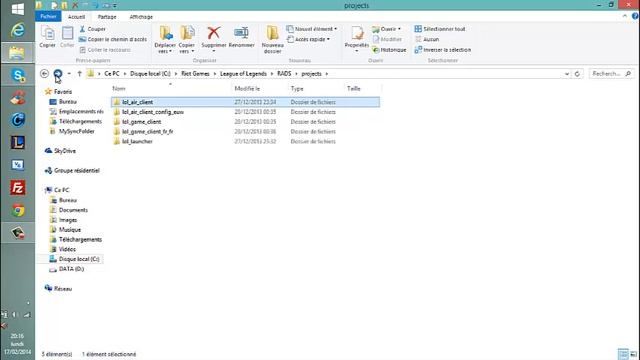Open Google Chrome from the taskbar
The image size is (640, 360).
pyautogui.click(x=18, y=211)
